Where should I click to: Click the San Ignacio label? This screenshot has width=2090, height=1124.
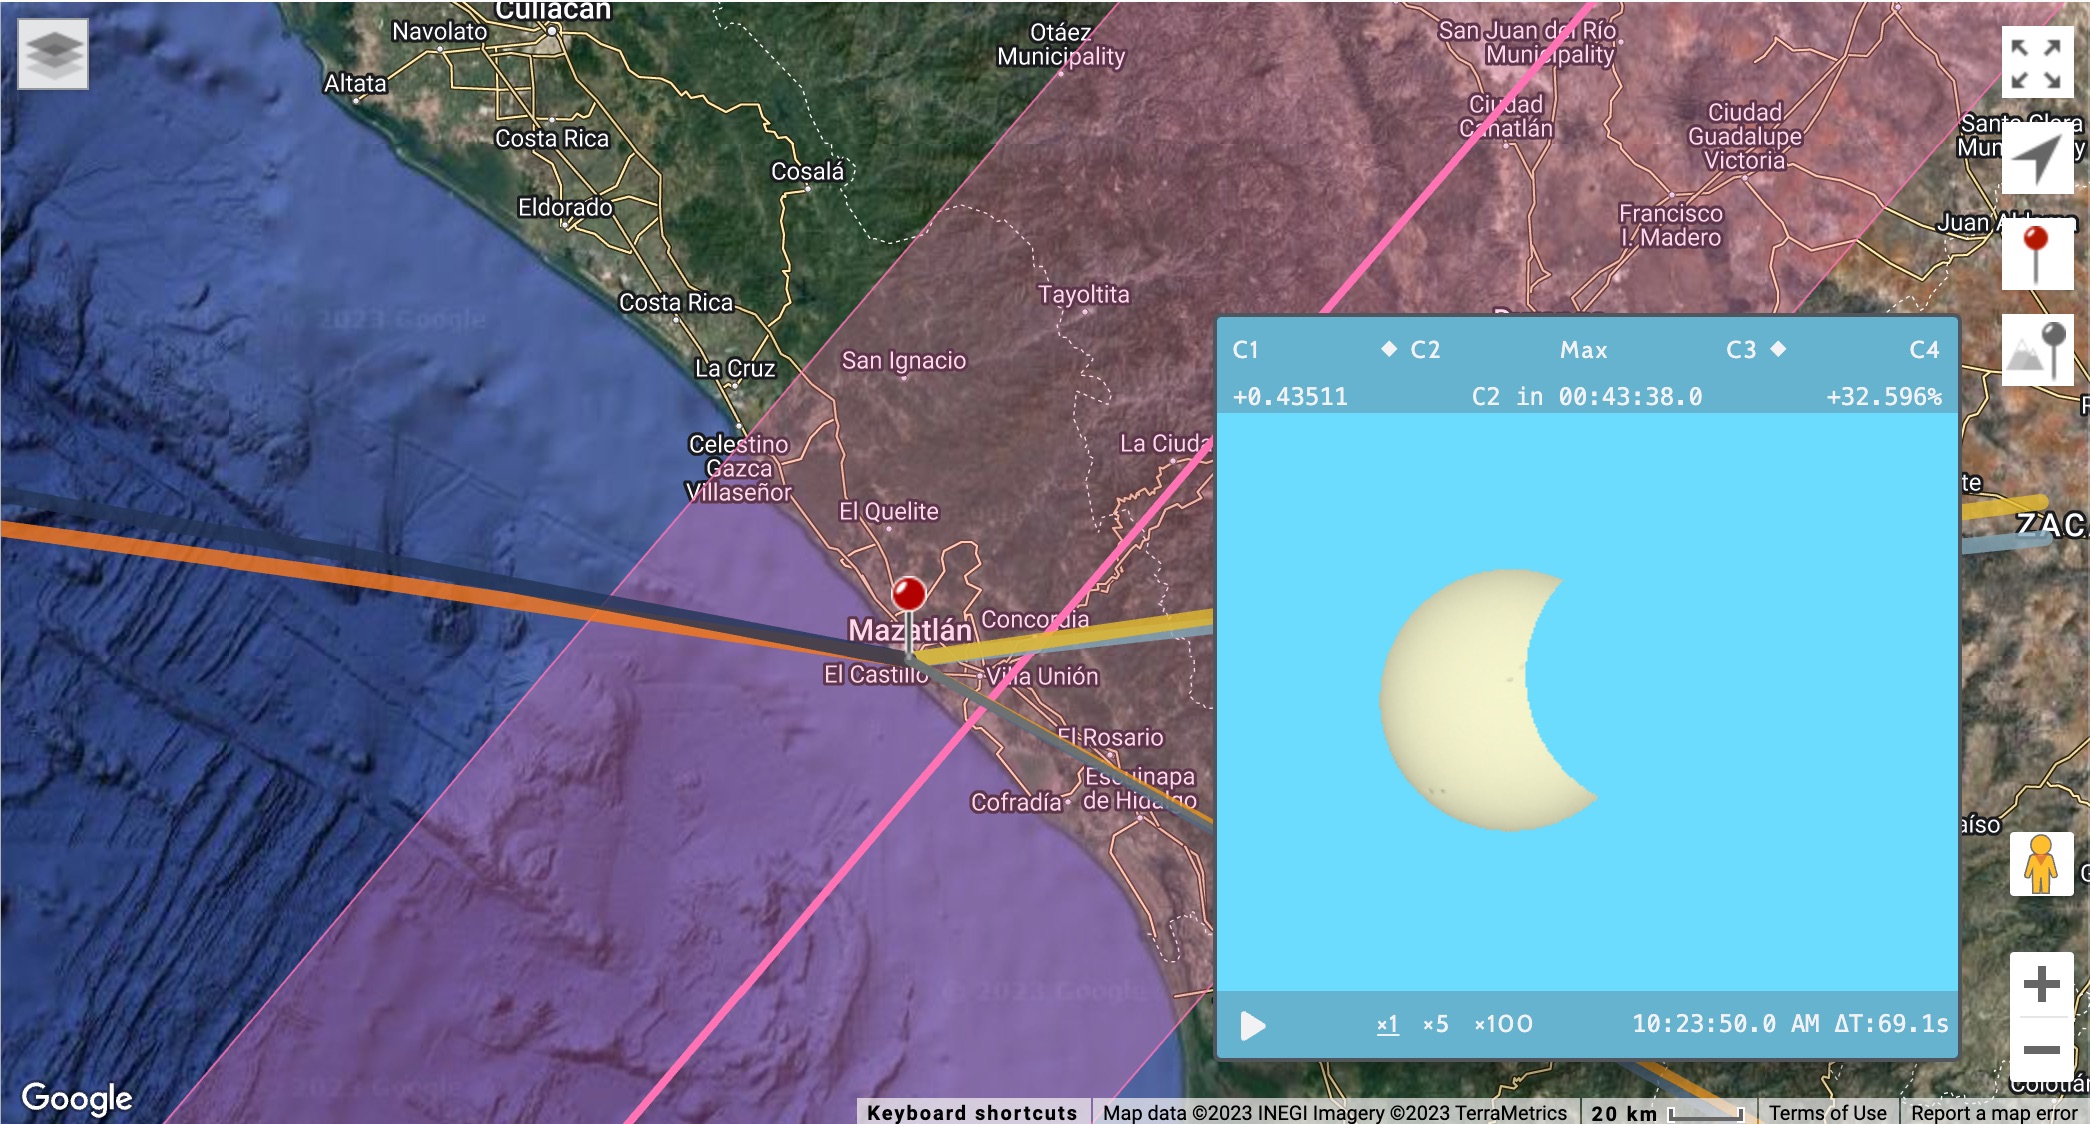tap(904, 360)
